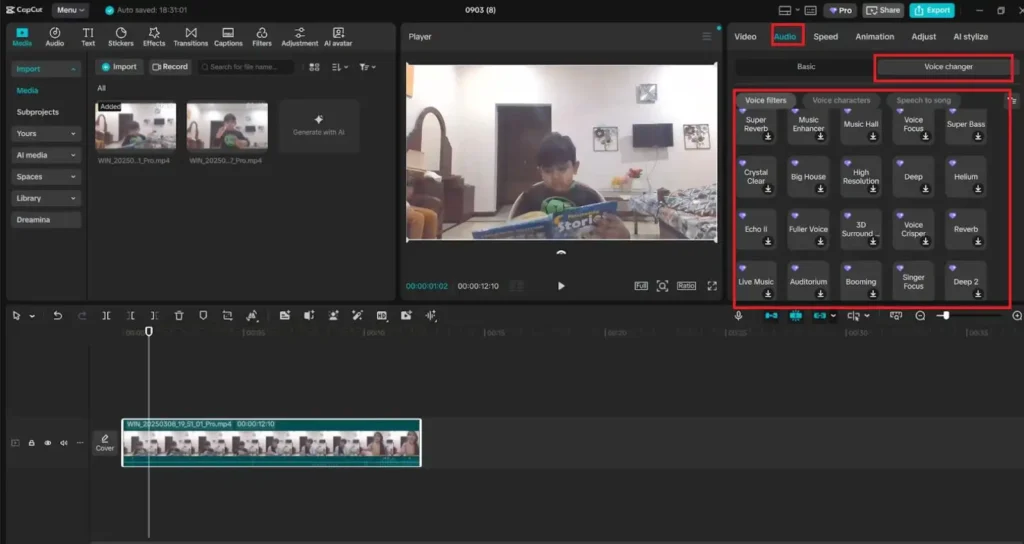Open the Effects panel
The width and height of the screenshot is (1024, 544).
154,37
